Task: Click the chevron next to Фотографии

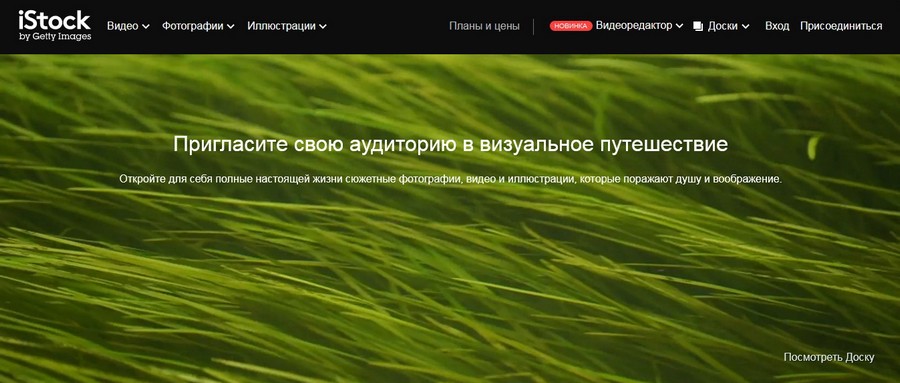Action: click(230, 26)
